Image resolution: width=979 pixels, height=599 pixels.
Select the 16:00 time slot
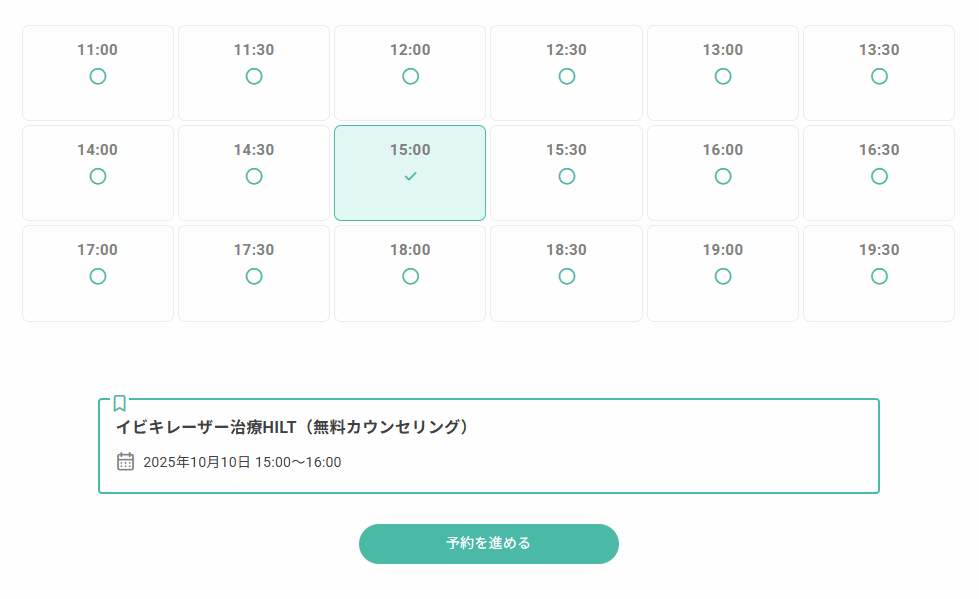coord(722,173)
